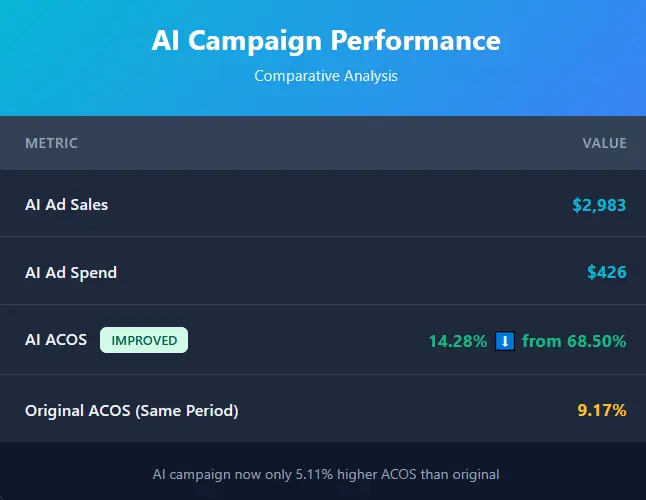Select the AI Ad Spend label
Viewport: 646px width, 500px height.
tap(71, 272)
